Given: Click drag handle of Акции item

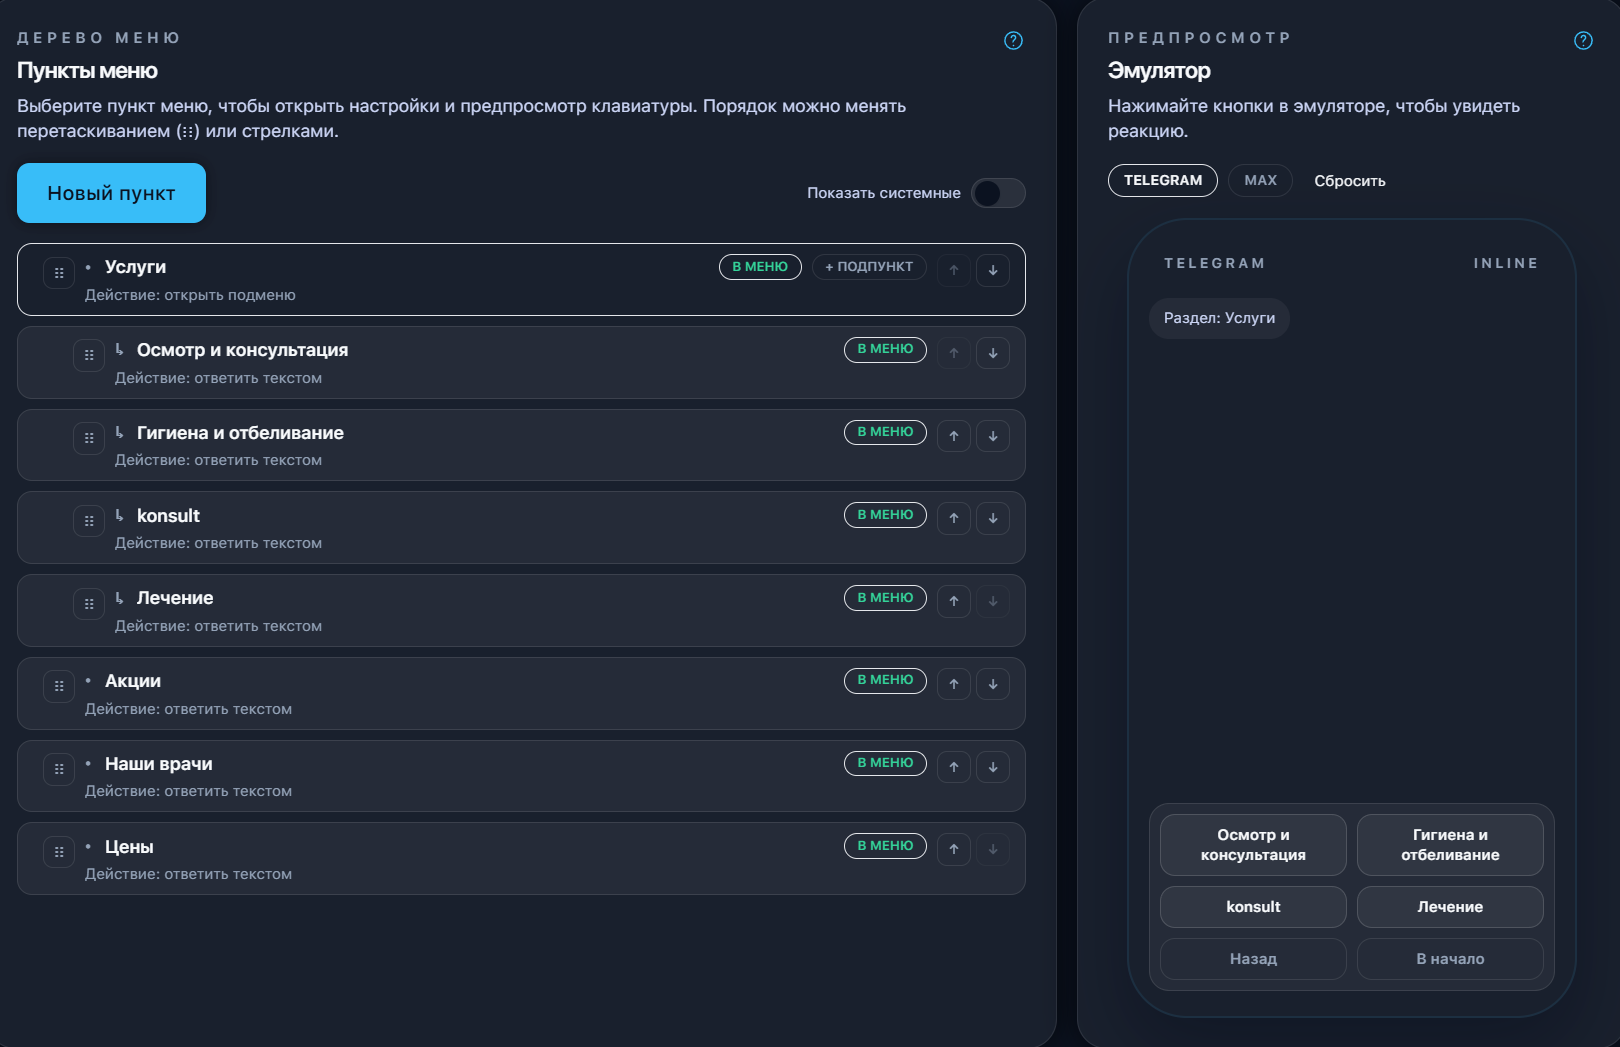Looking at the screenshot, I should pos(59,686).
